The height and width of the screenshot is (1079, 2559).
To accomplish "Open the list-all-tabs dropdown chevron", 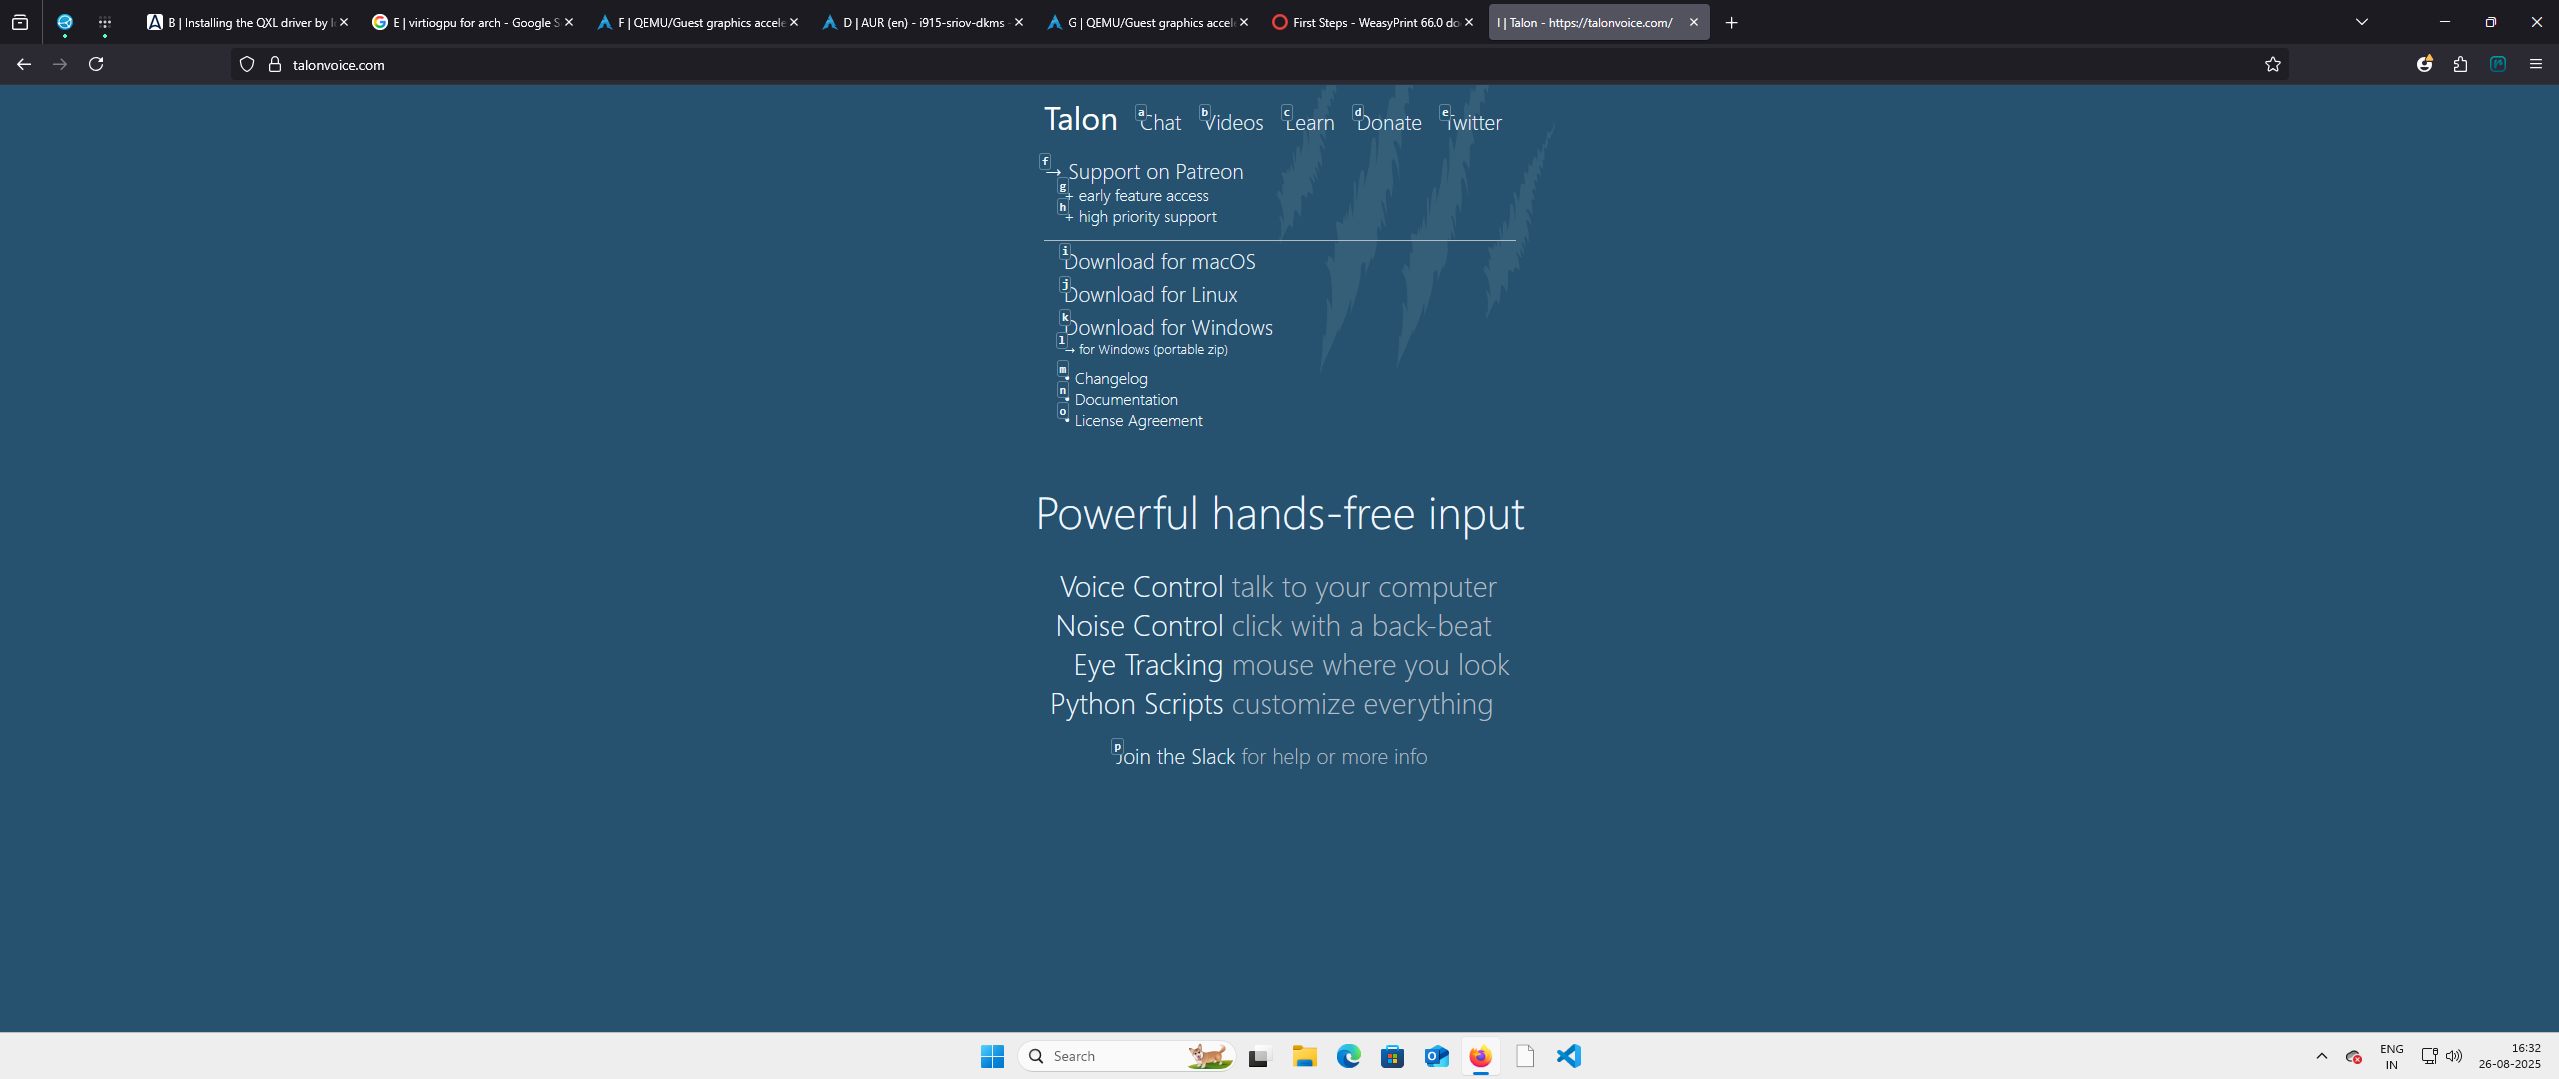I will pos(2362,21).
